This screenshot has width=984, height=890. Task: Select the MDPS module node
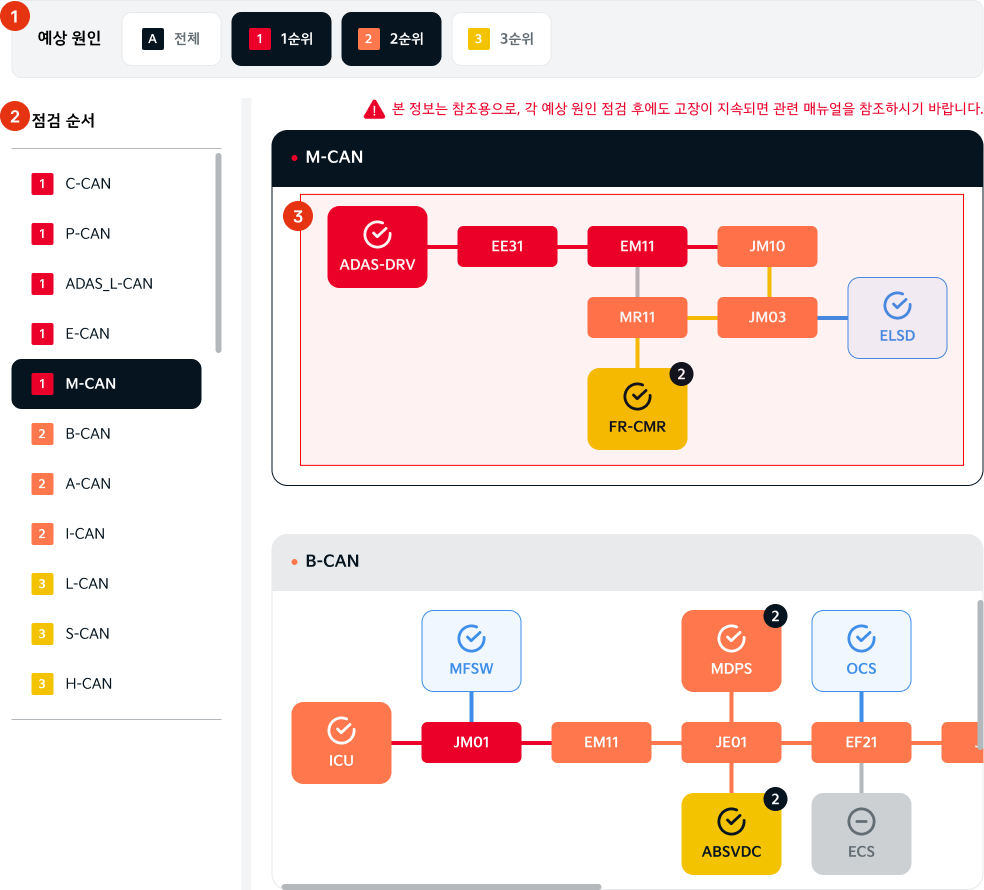click(x=731, y=651)
